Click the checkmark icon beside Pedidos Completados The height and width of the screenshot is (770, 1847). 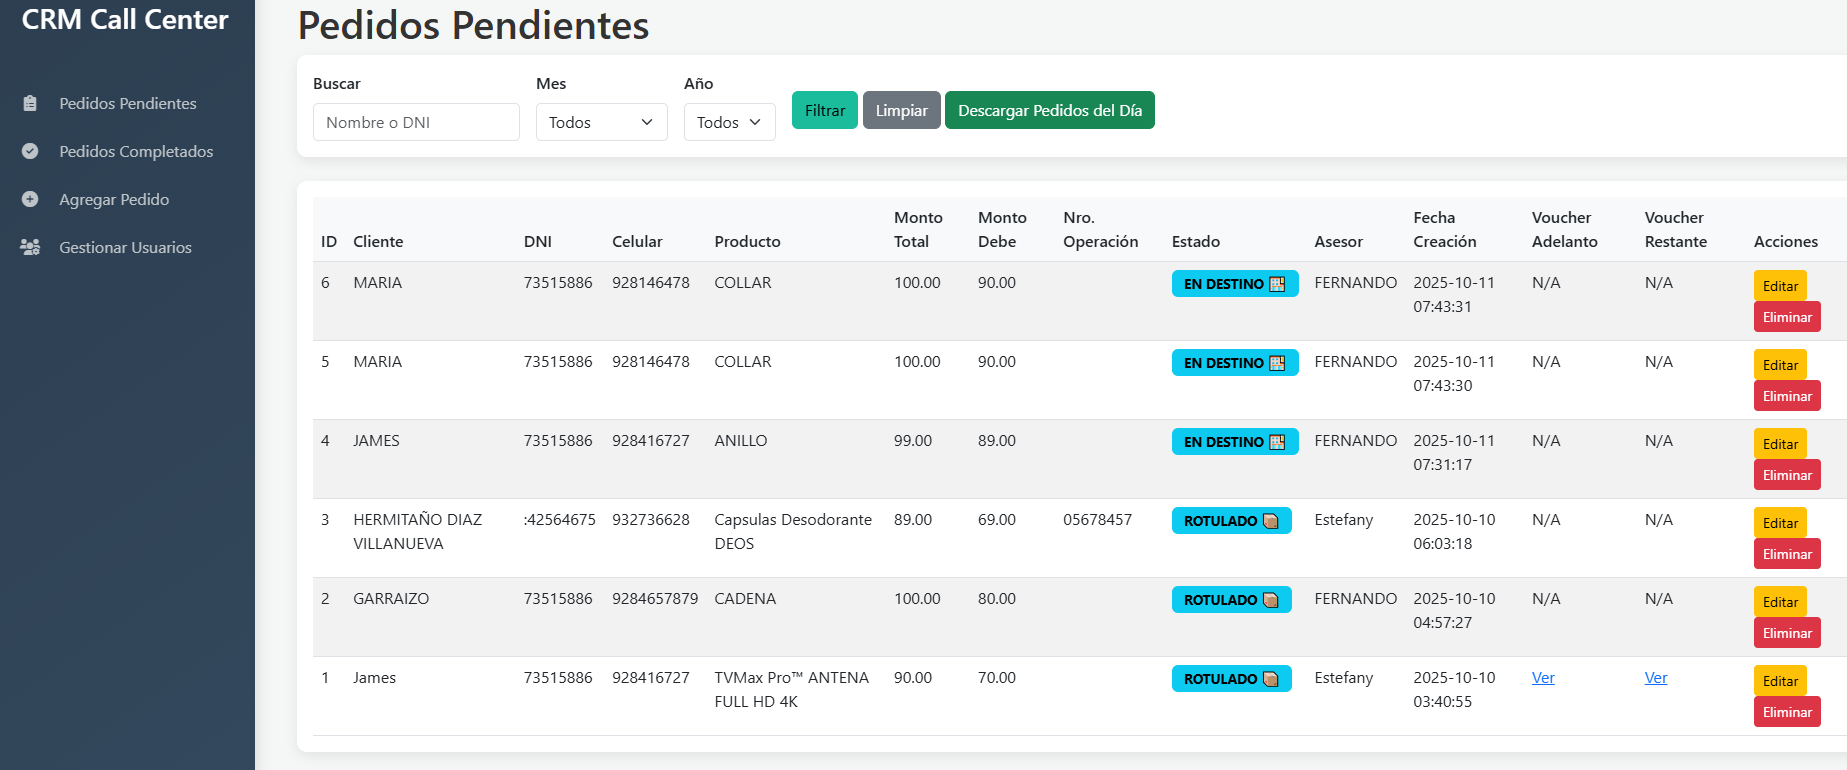pos(30,151)
